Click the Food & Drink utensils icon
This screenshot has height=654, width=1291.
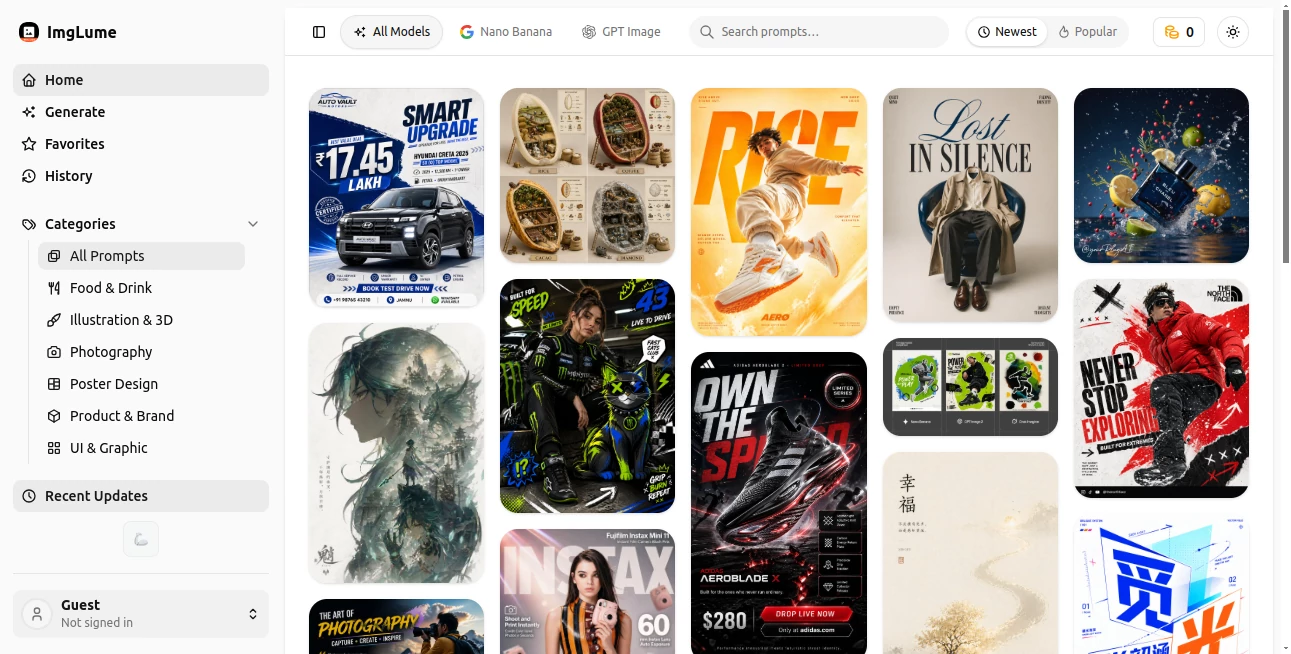pyautogui.click(x=54, y=288)
